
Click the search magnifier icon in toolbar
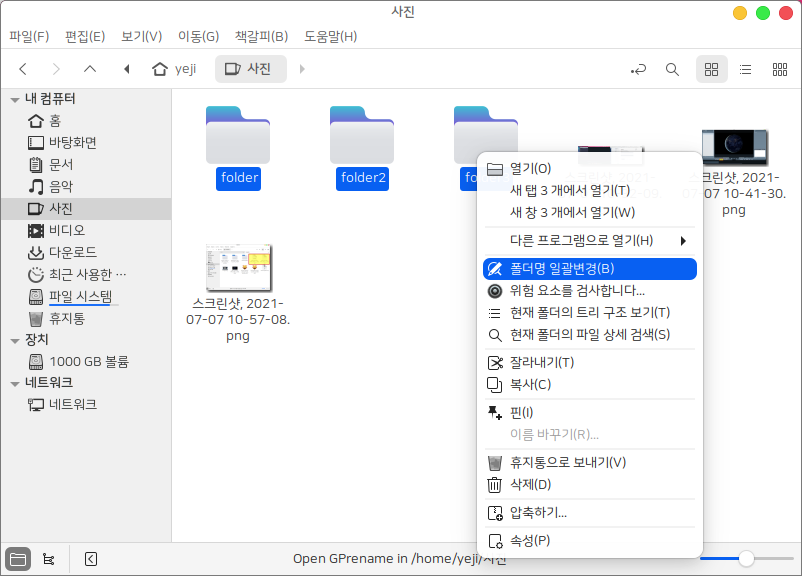672,69
